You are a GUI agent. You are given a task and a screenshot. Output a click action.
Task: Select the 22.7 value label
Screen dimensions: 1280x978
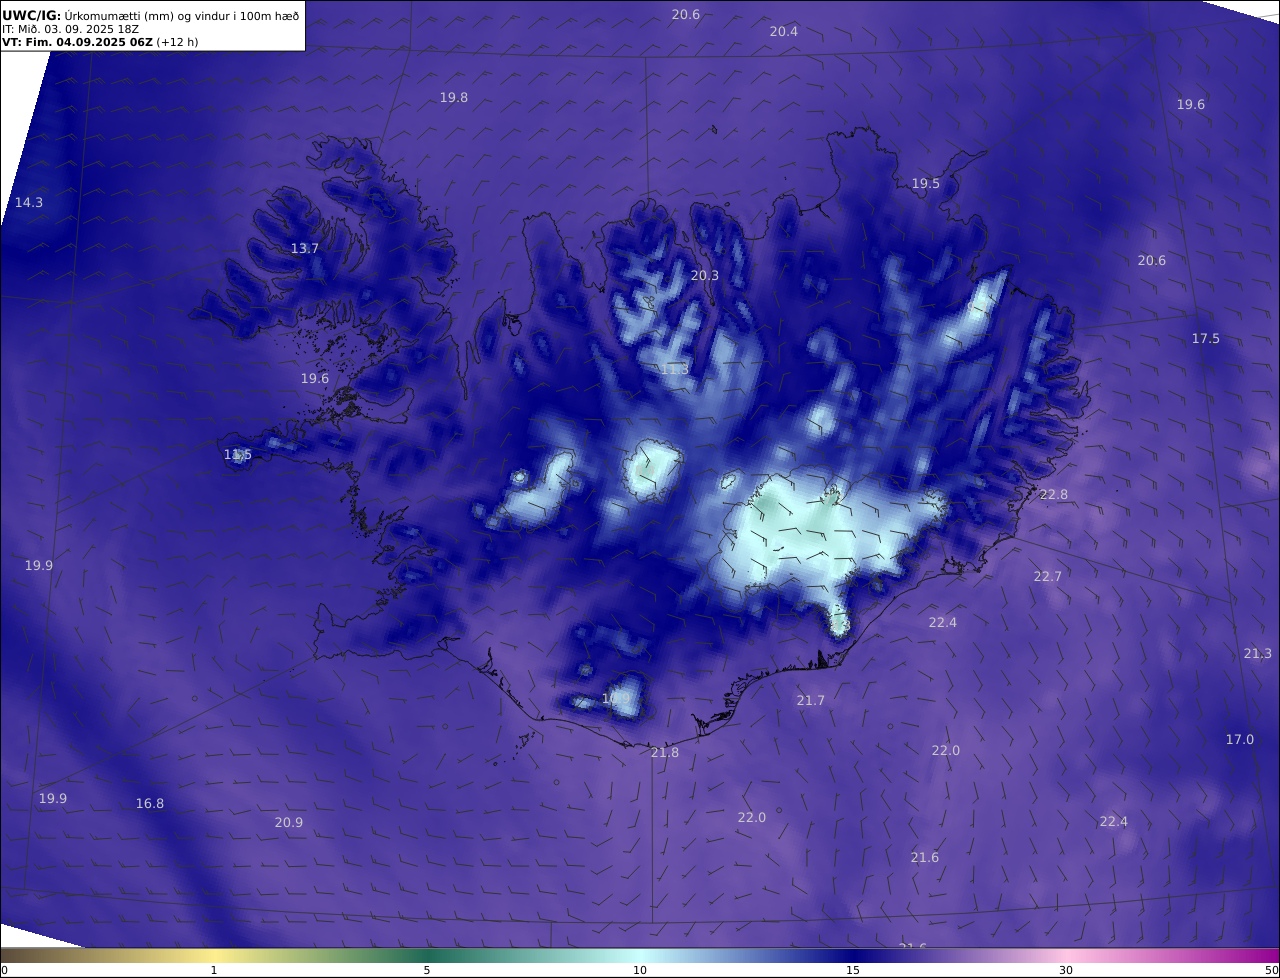pos(1048,577)
